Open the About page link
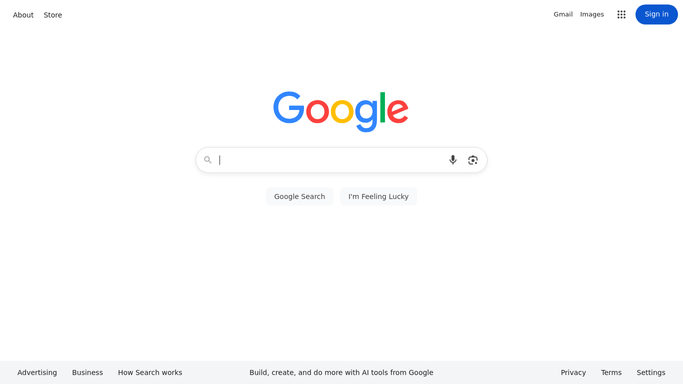Screen dimensions: 683x384 [23, 15]
